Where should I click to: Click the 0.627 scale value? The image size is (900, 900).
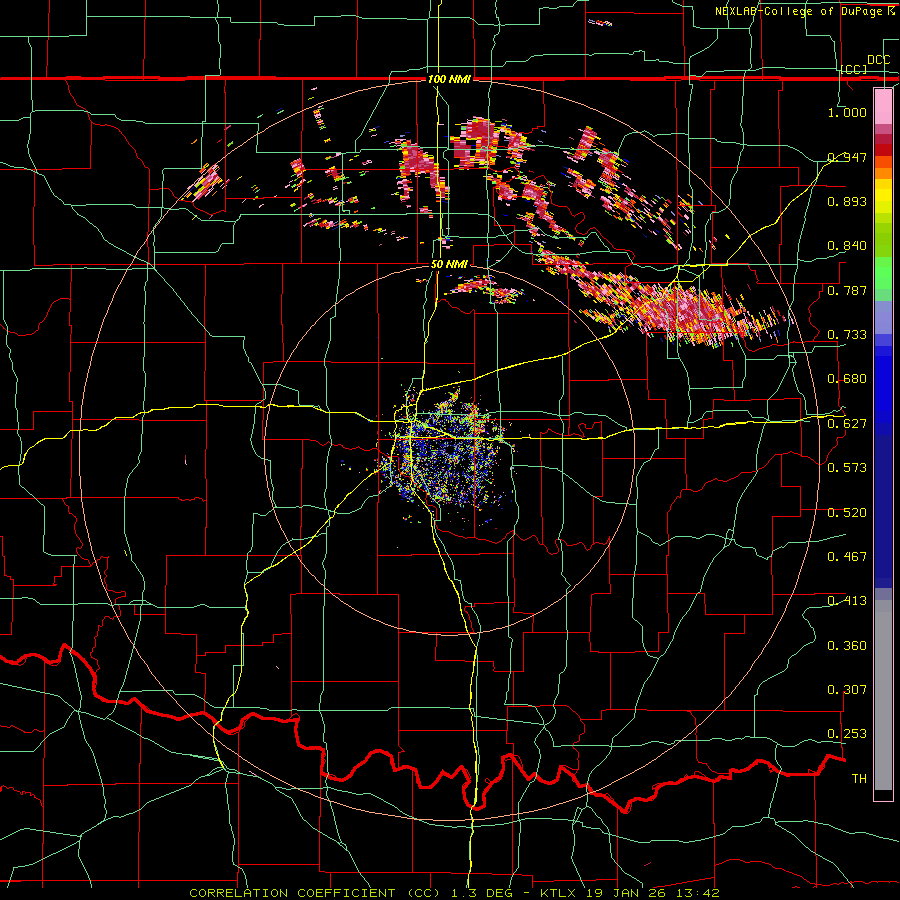pos(847,424)
